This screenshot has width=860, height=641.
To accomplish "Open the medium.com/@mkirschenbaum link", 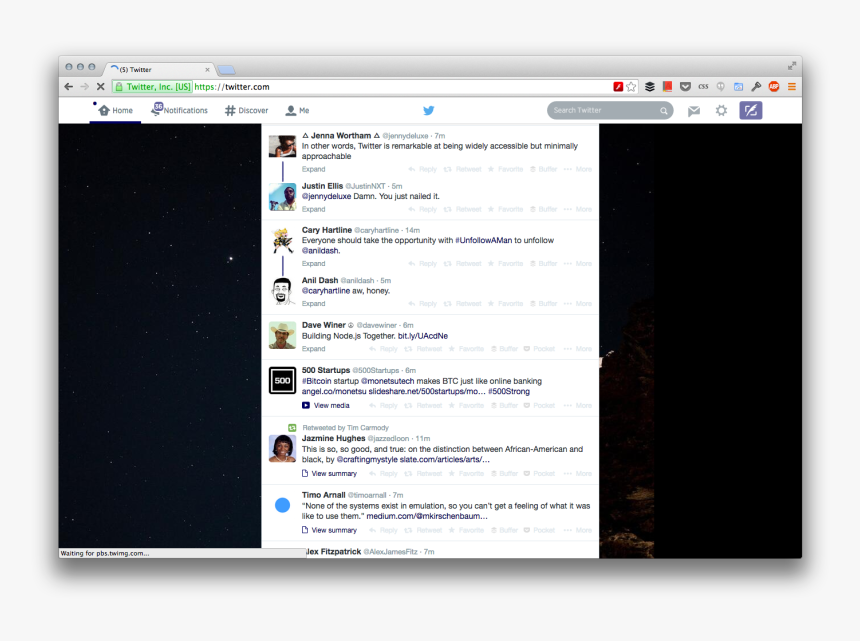I will tap(427, 516).
